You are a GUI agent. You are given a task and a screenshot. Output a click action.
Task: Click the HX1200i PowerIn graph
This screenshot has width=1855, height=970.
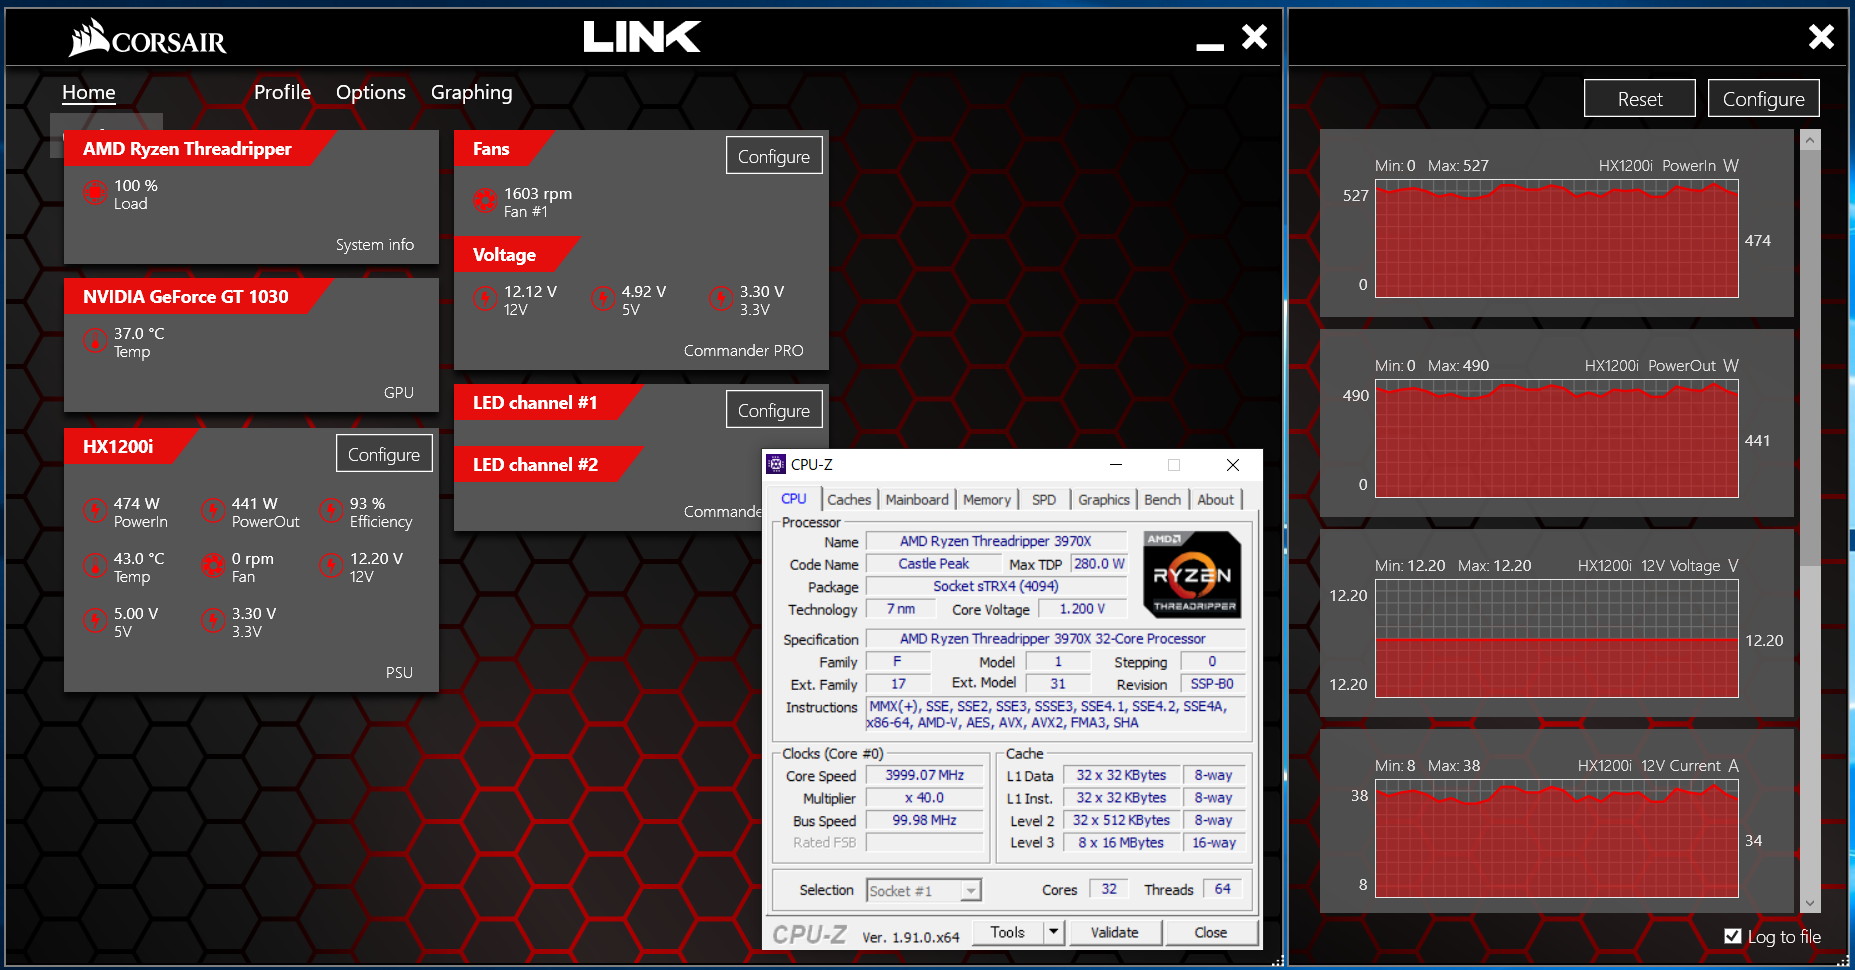point(1557,239)
